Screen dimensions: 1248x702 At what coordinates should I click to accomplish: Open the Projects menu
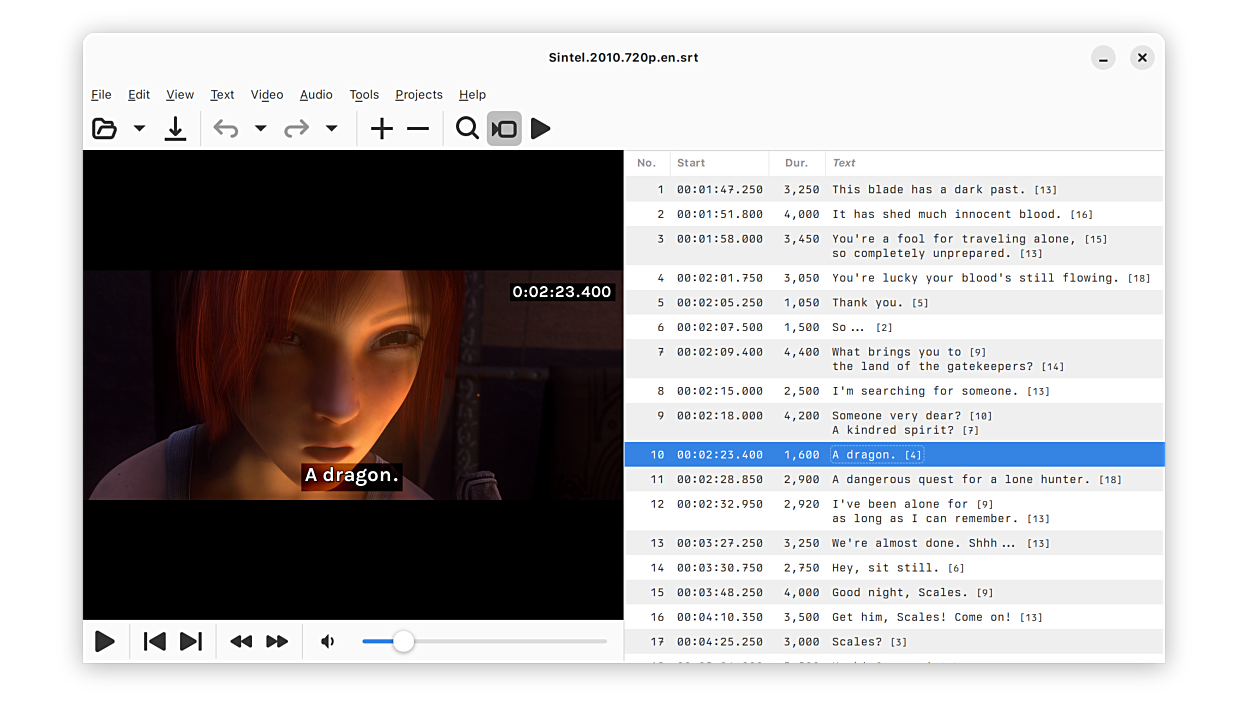click(418, 95)
